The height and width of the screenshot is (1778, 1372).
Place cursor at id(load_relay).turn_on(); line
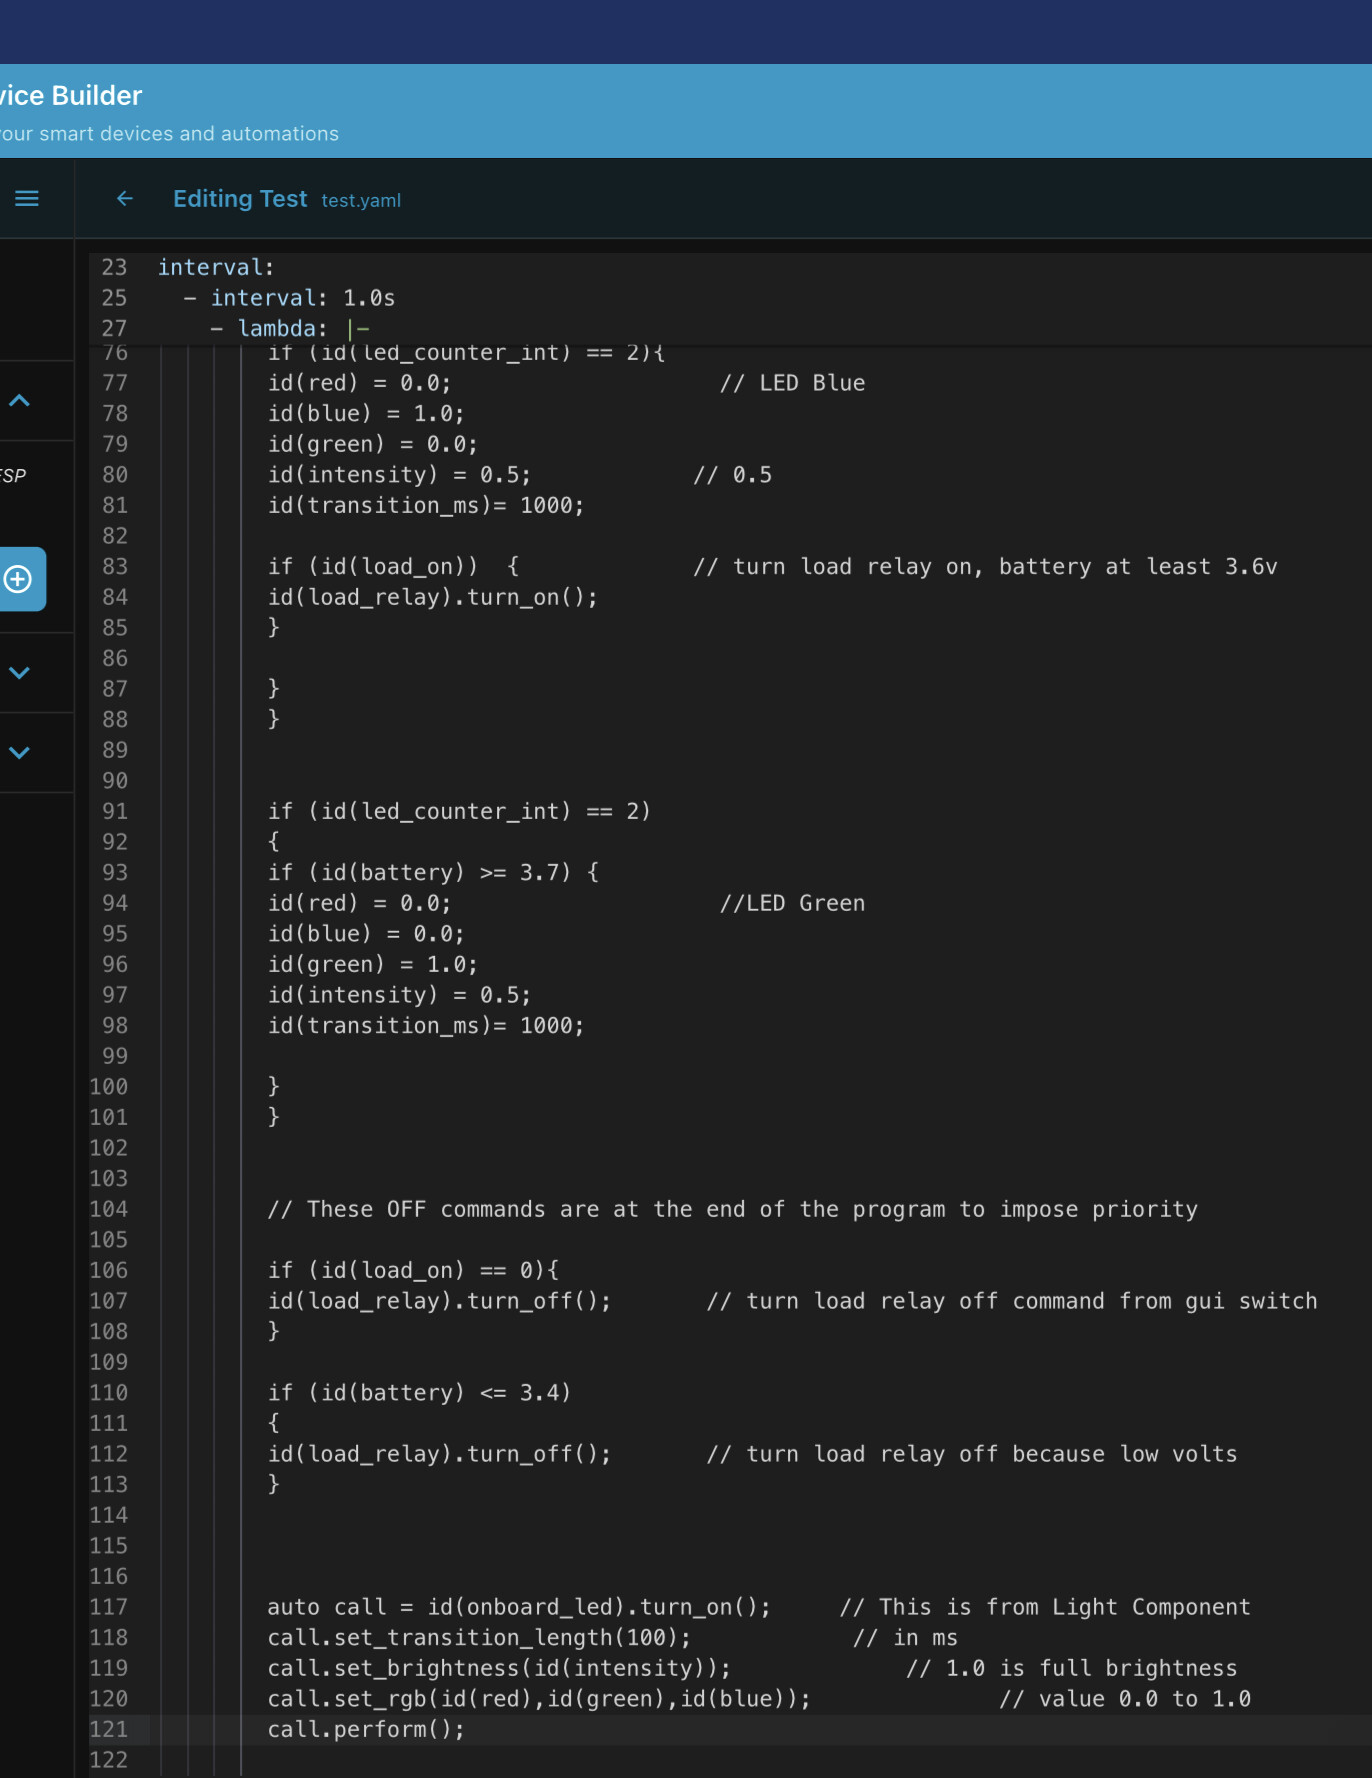tap(432, 598)
